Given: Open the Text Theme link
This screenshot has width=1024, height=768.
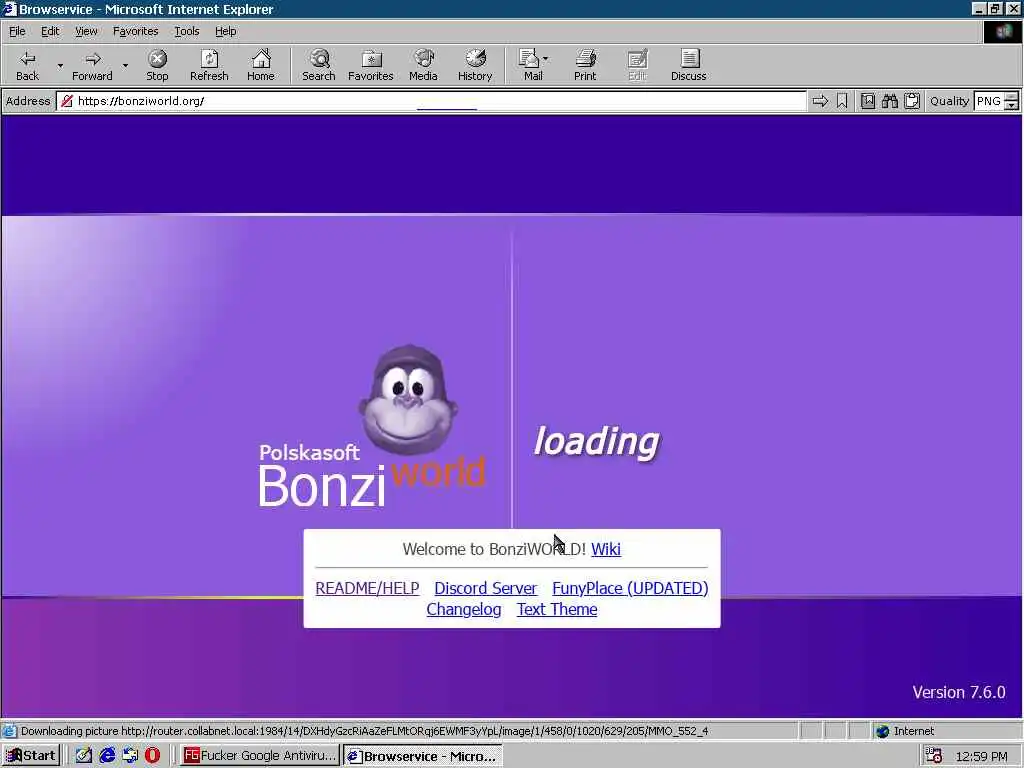Looking at the screenshot, I should coord(557,609).
